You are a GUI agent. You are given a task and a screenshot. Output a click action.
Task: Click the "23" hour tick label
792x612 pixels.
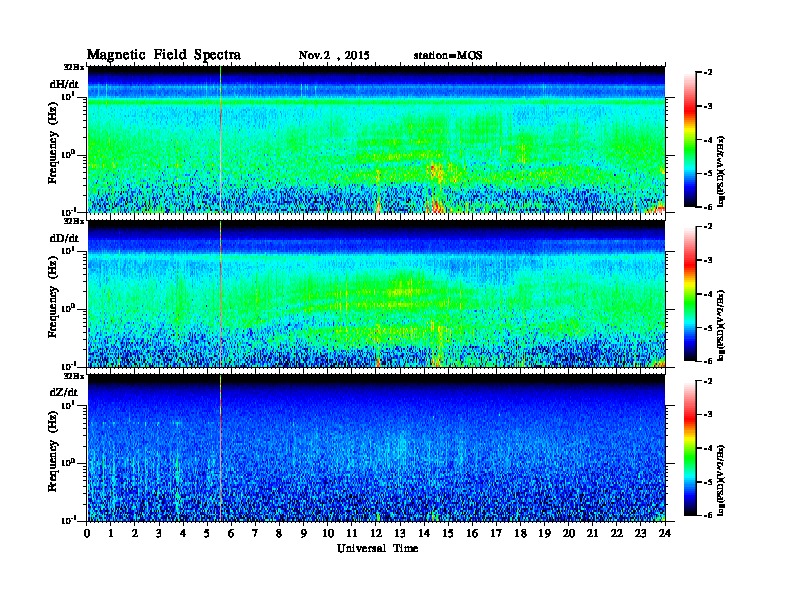[x=641, y=534]
